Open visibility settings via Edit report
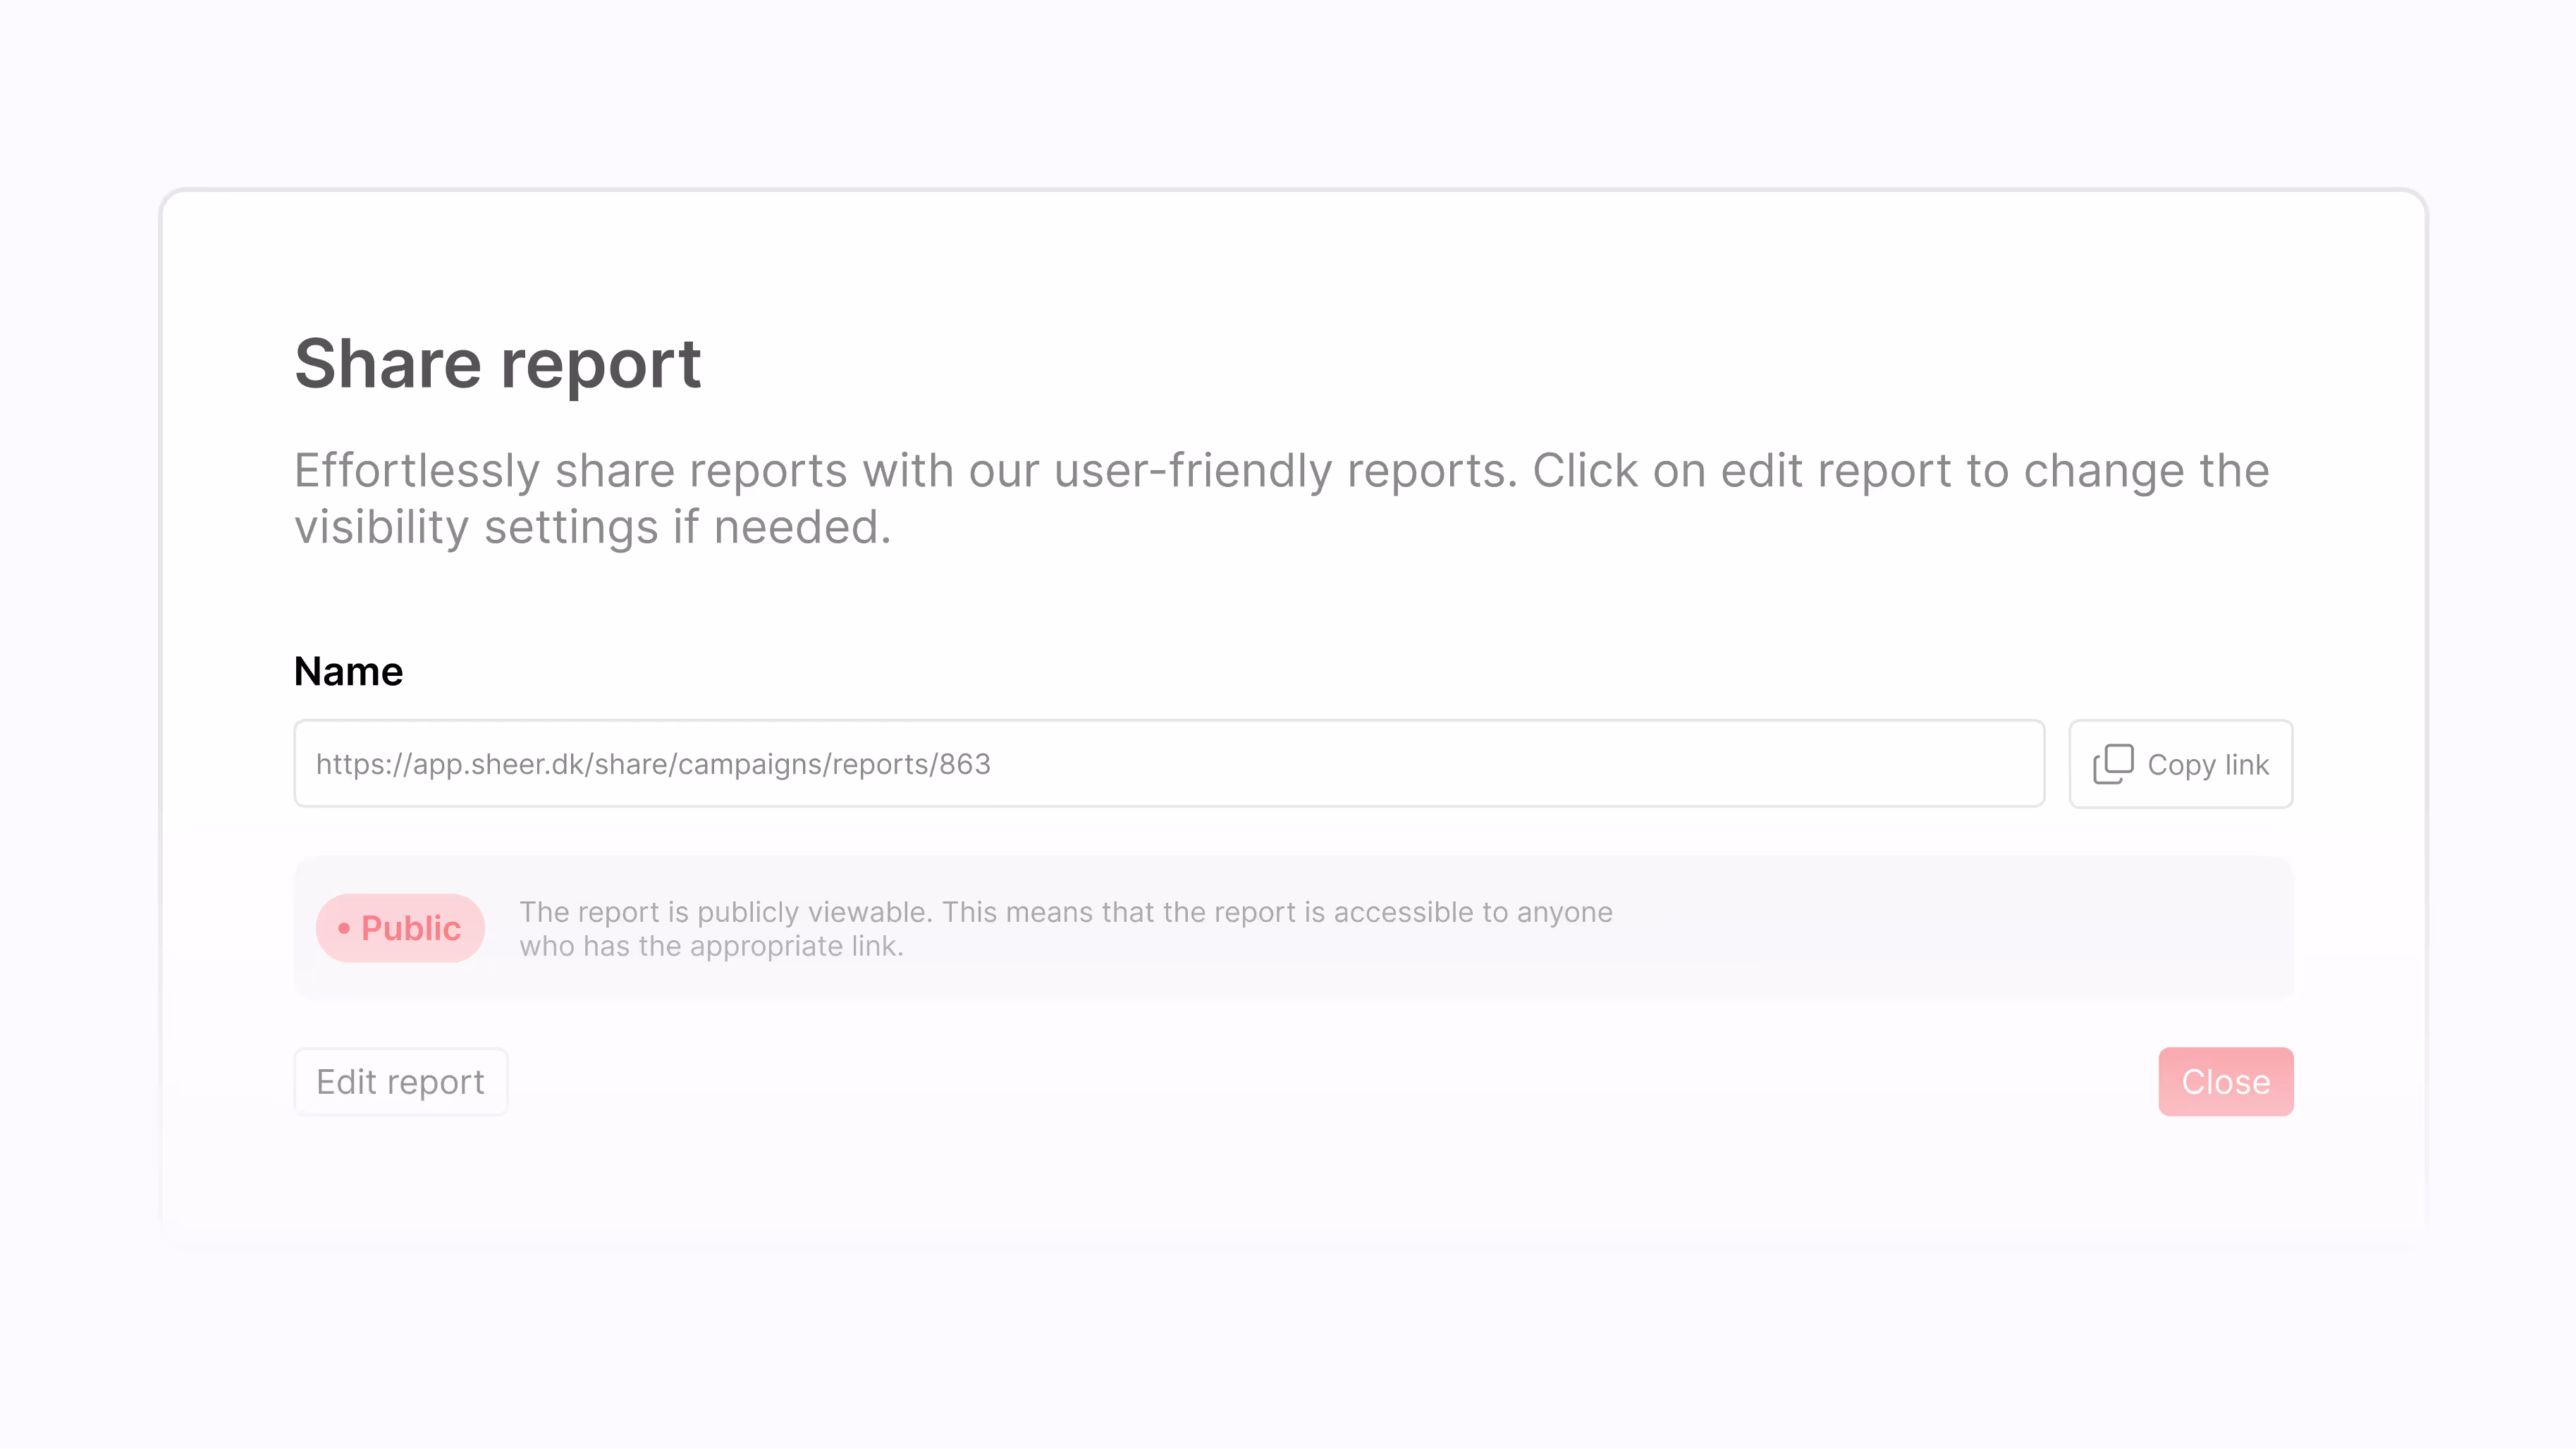2576x1449 pixels. 400,1081
